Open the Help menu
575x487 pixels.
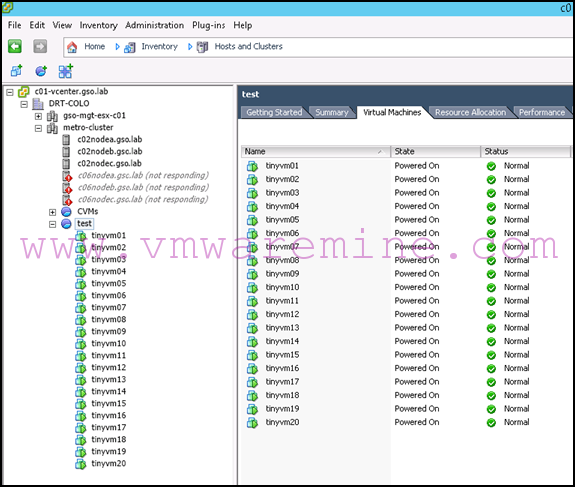click(x=243, y=25)
